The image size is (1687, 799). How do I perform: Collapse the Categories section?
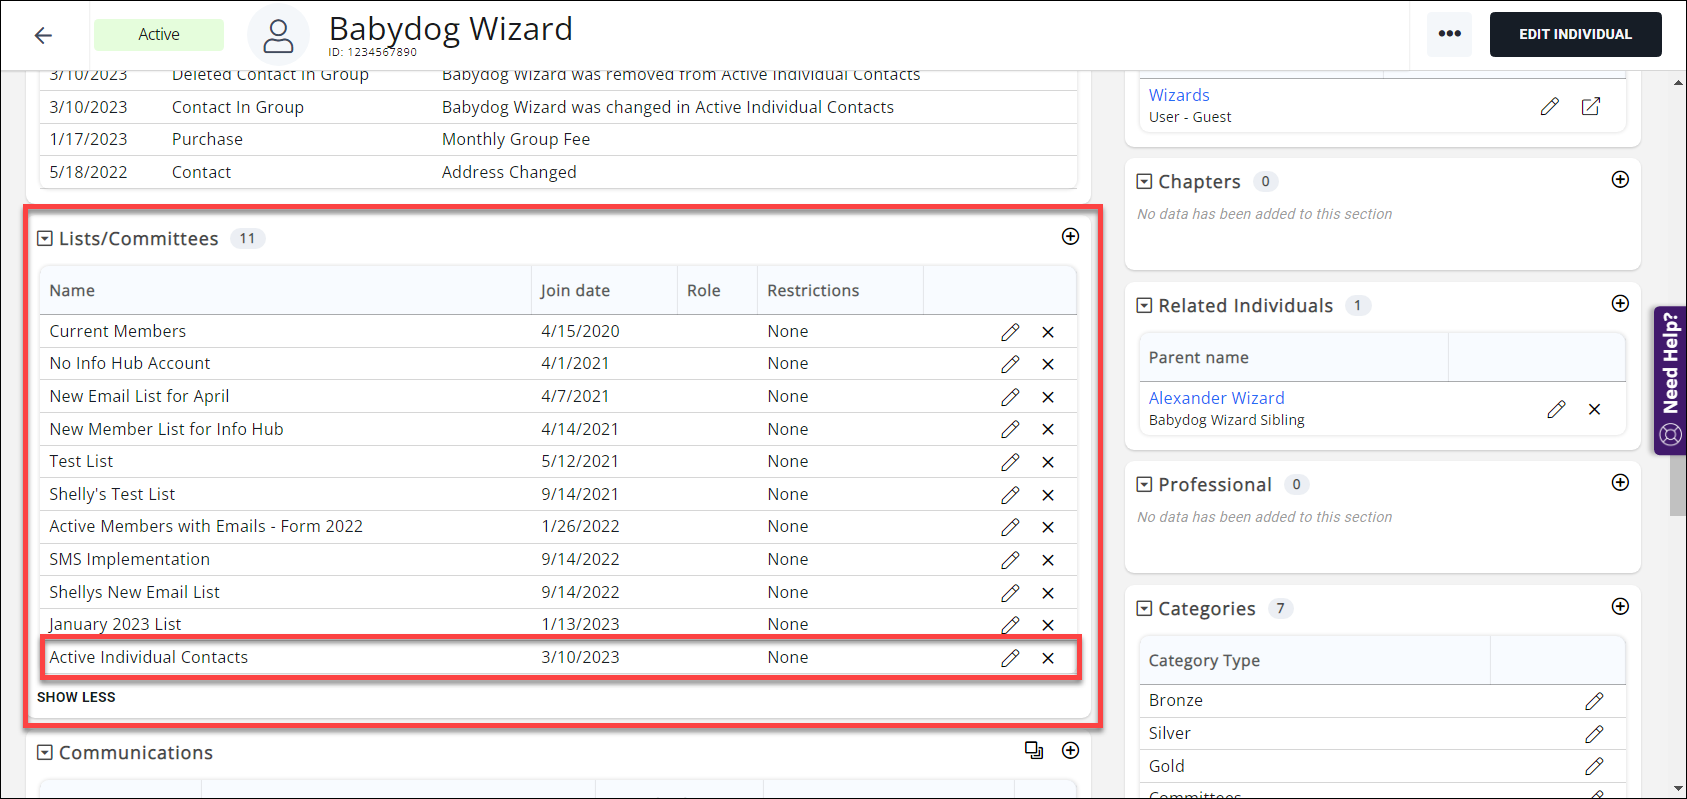click(x=1144, y=609)
